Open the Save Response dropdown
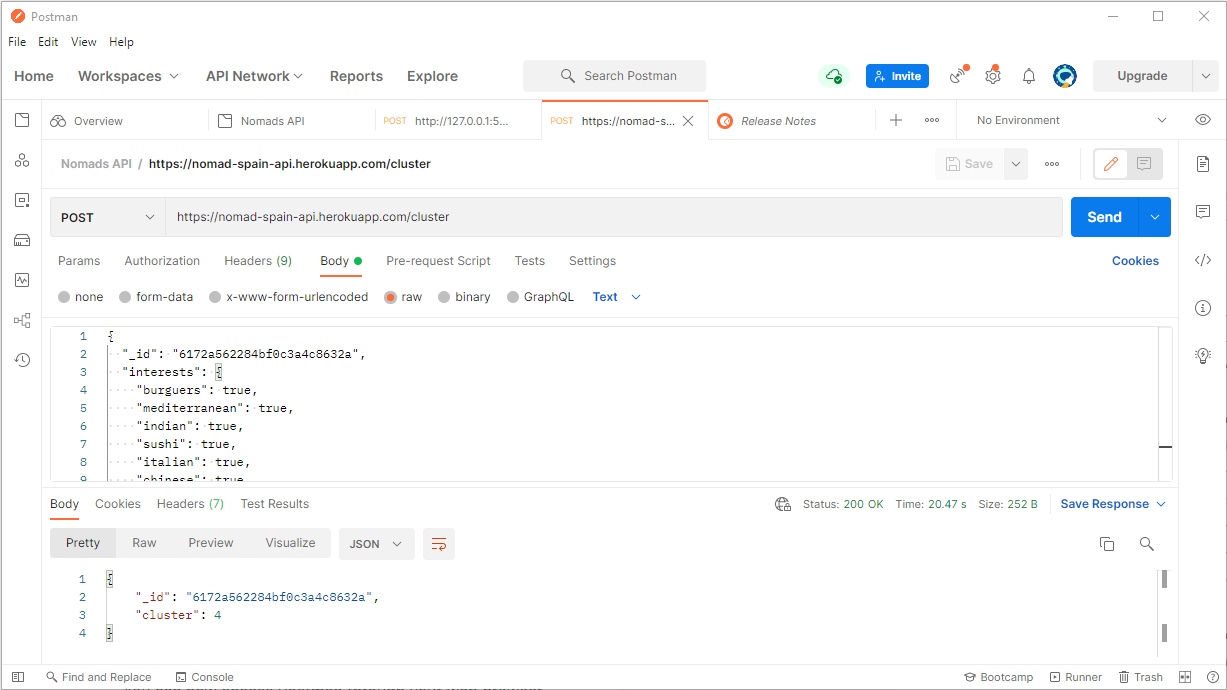Viewport: 1227px width, 690px height. click(1113, 504)
